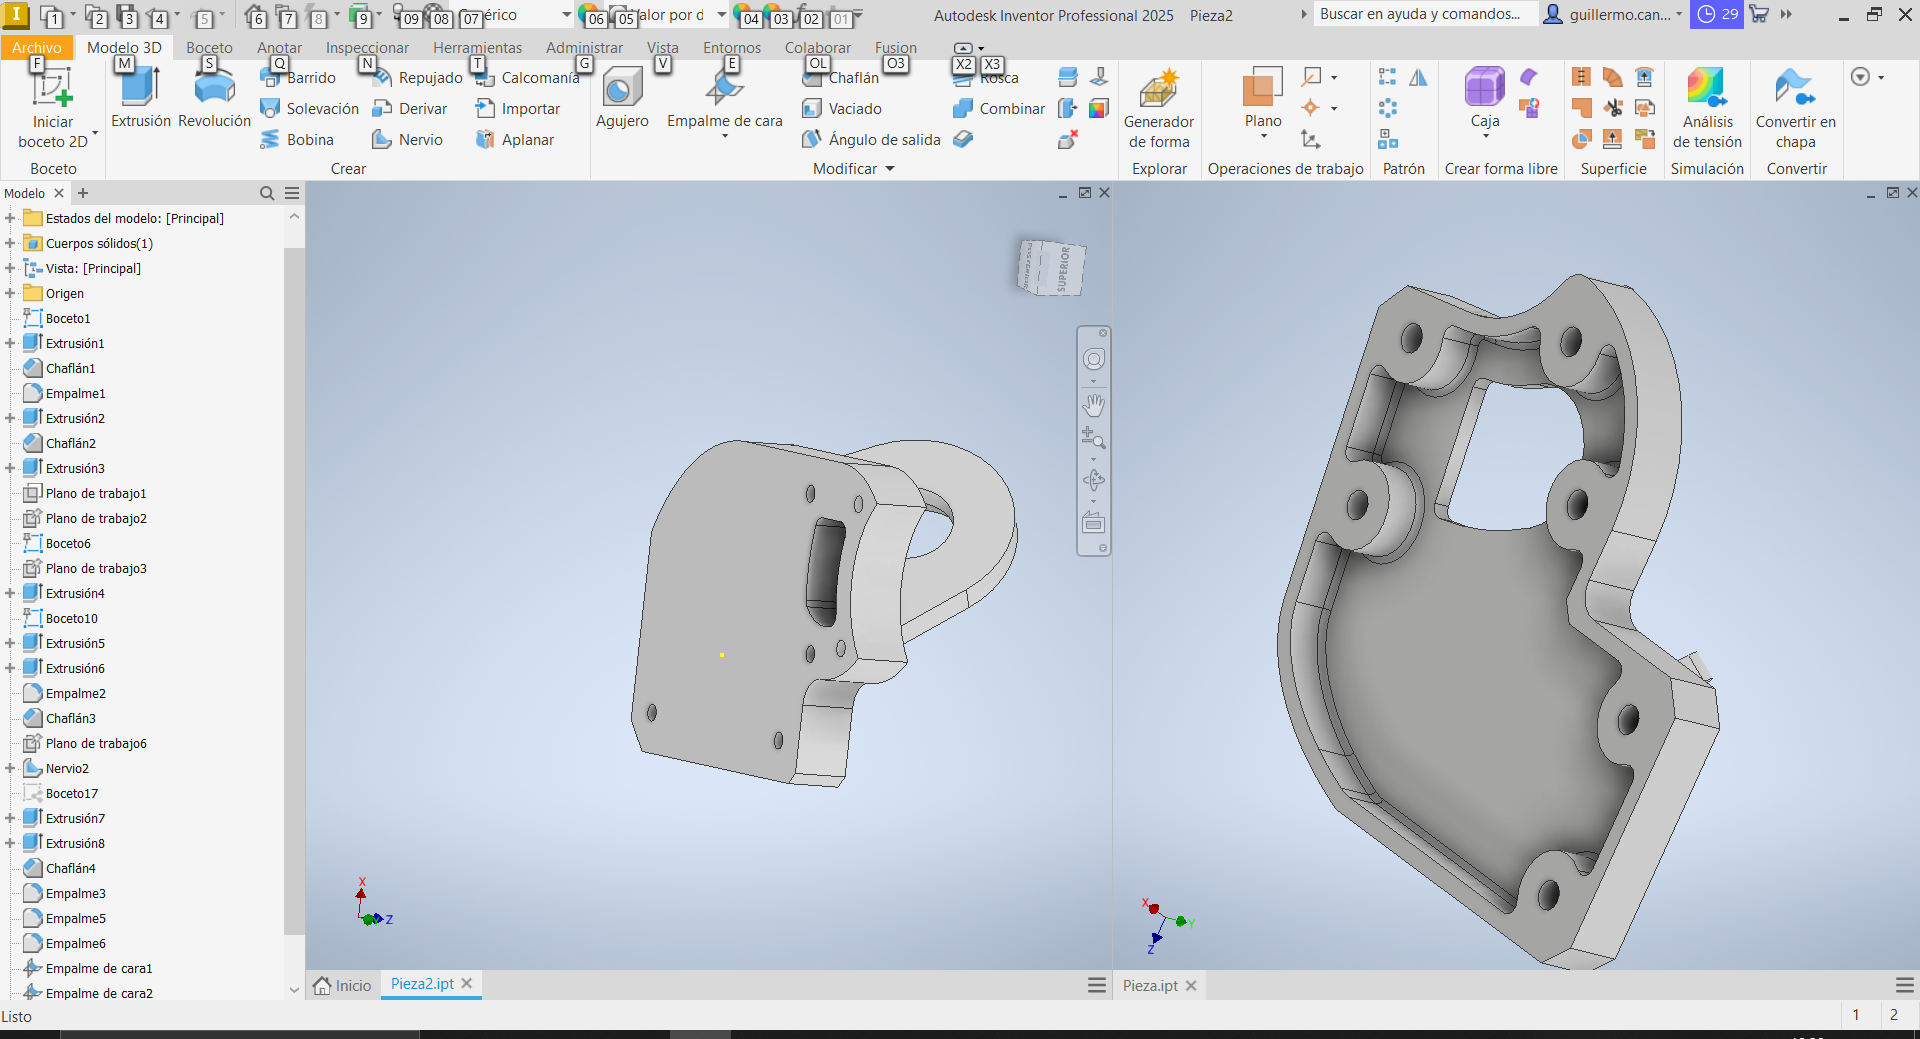Select the Nervio rib tool
Screen dimensions: 1920x1039
[x=406, y=139]
